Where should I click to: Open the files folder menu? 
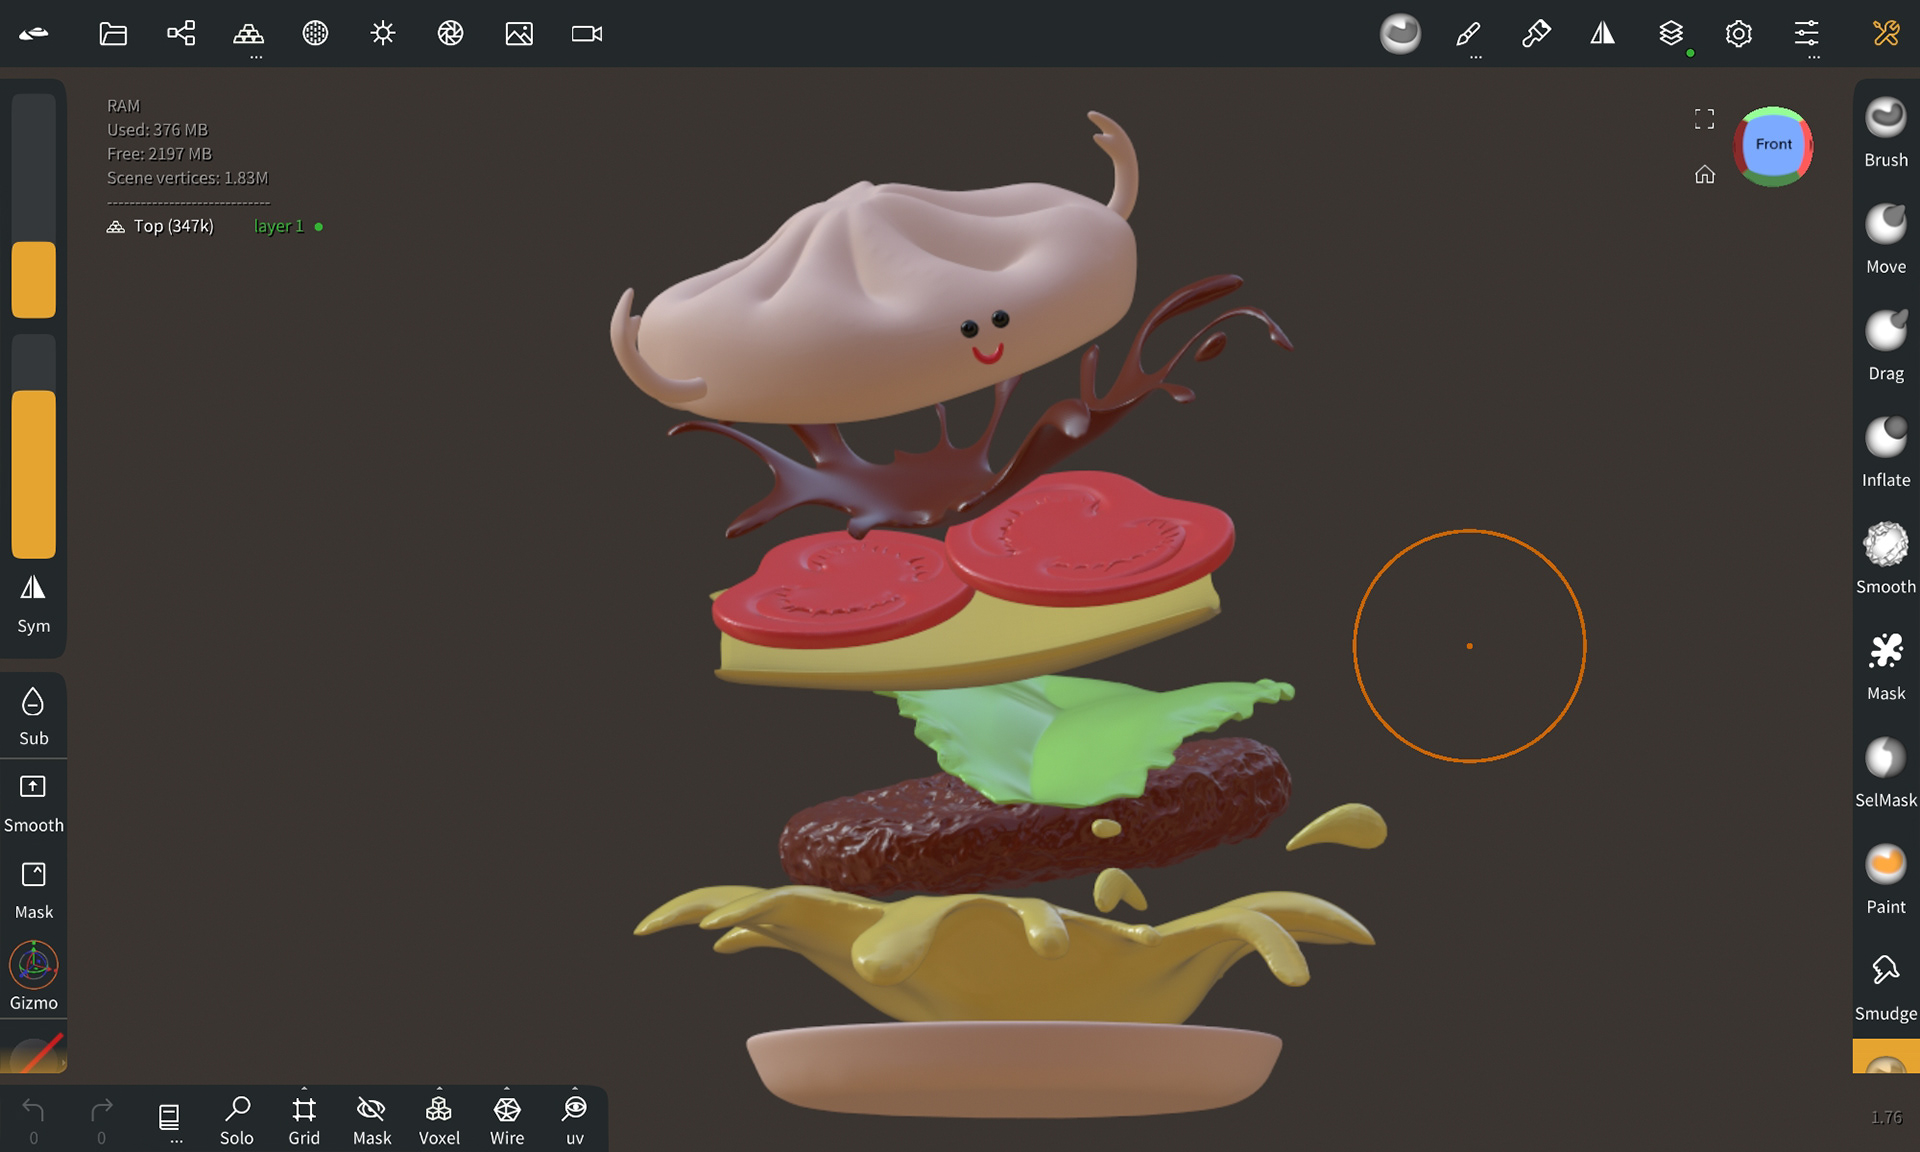pos(113,34)
